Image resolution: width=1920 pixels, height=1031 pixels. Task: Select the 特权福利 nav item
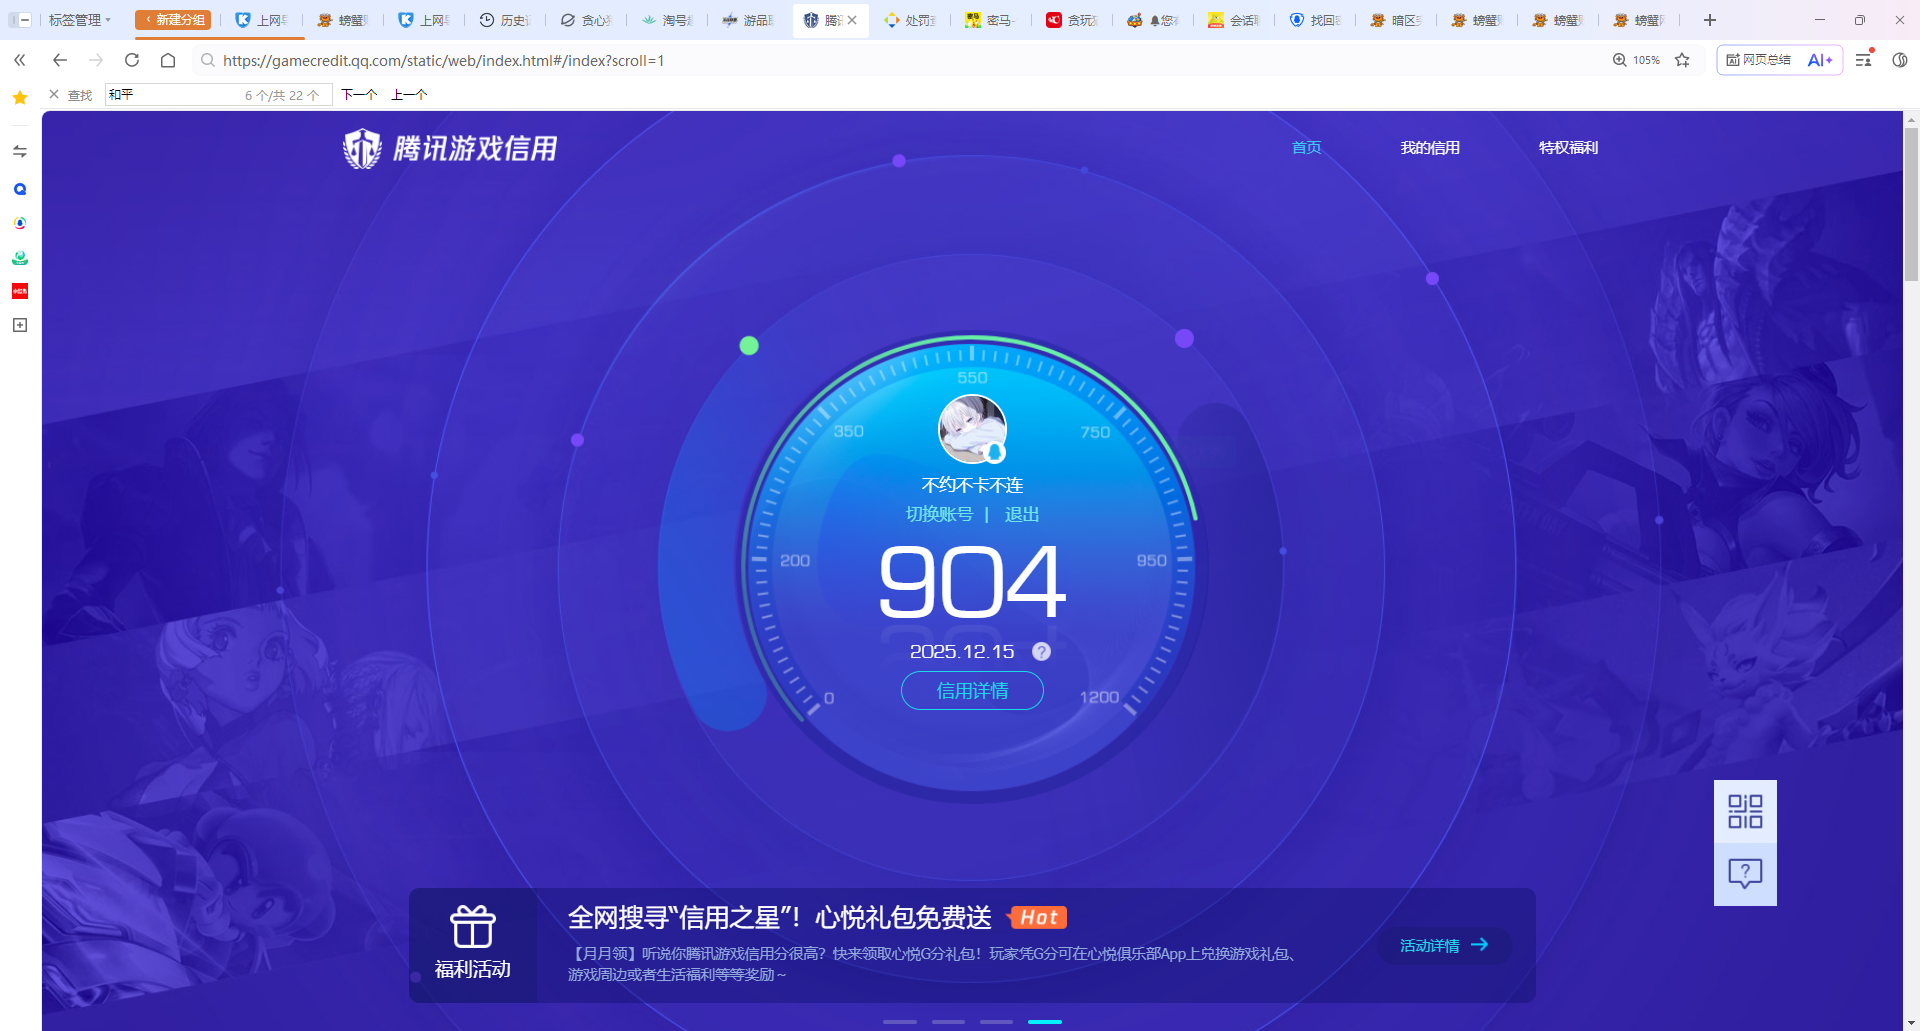[x=1567, y=147]
